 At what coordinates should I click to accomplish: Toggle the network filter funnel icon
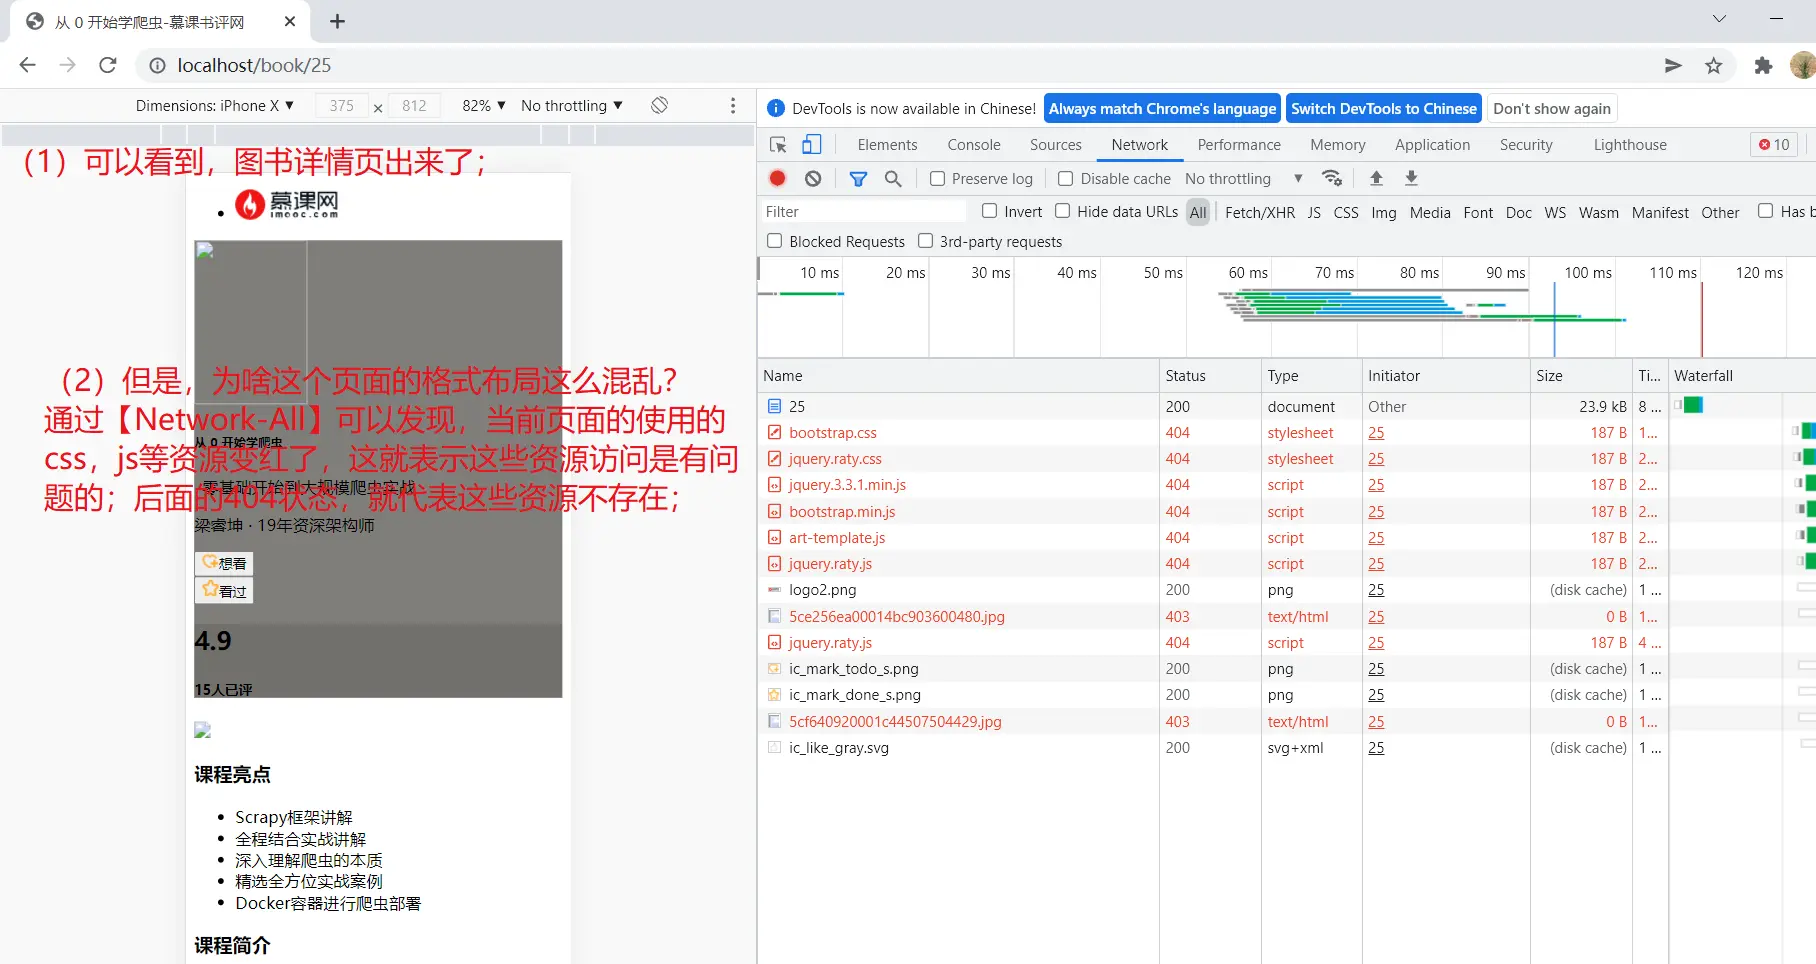858,179
